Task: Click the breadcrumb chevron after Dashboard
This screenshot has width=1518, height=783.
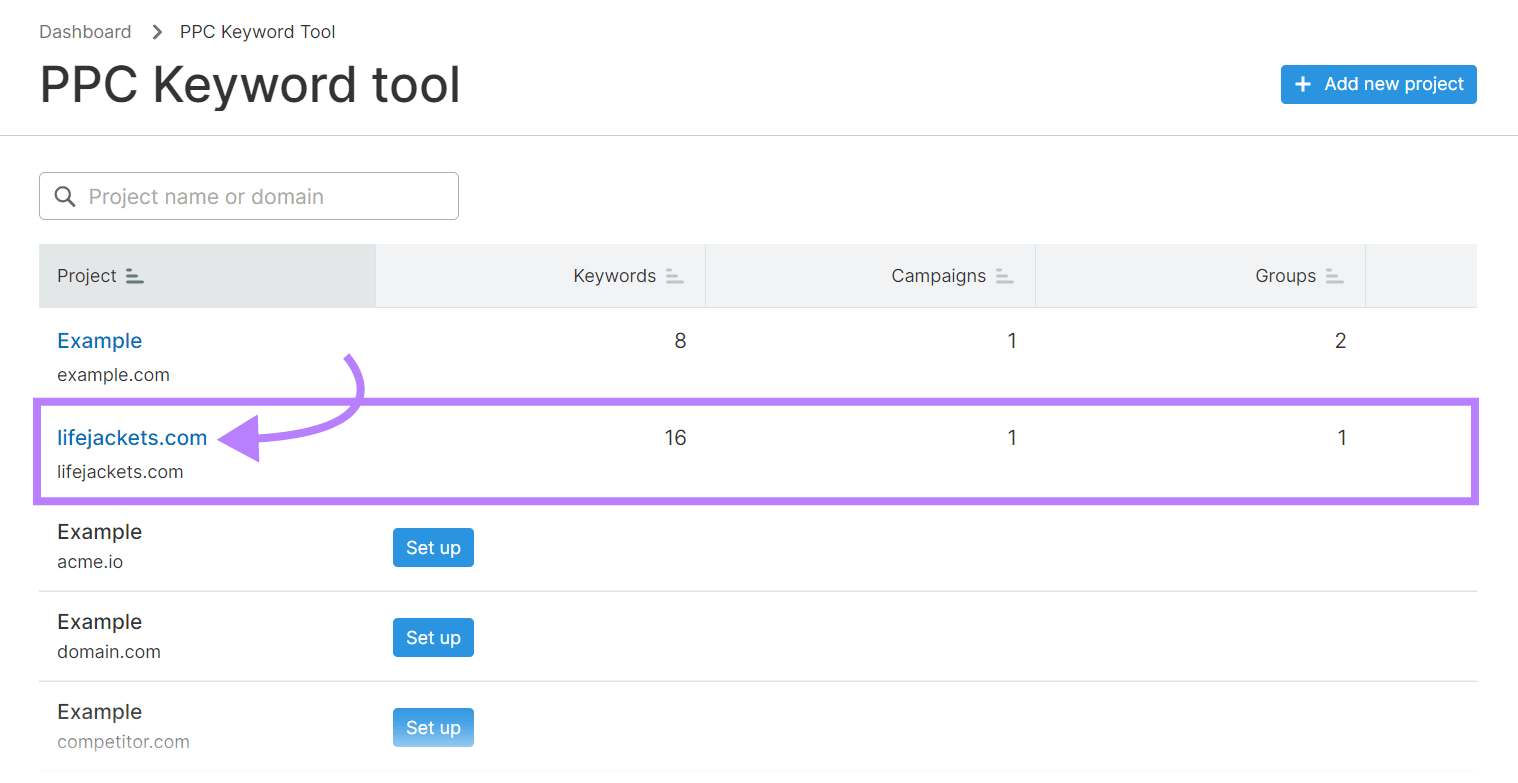Action: [156, 31]
